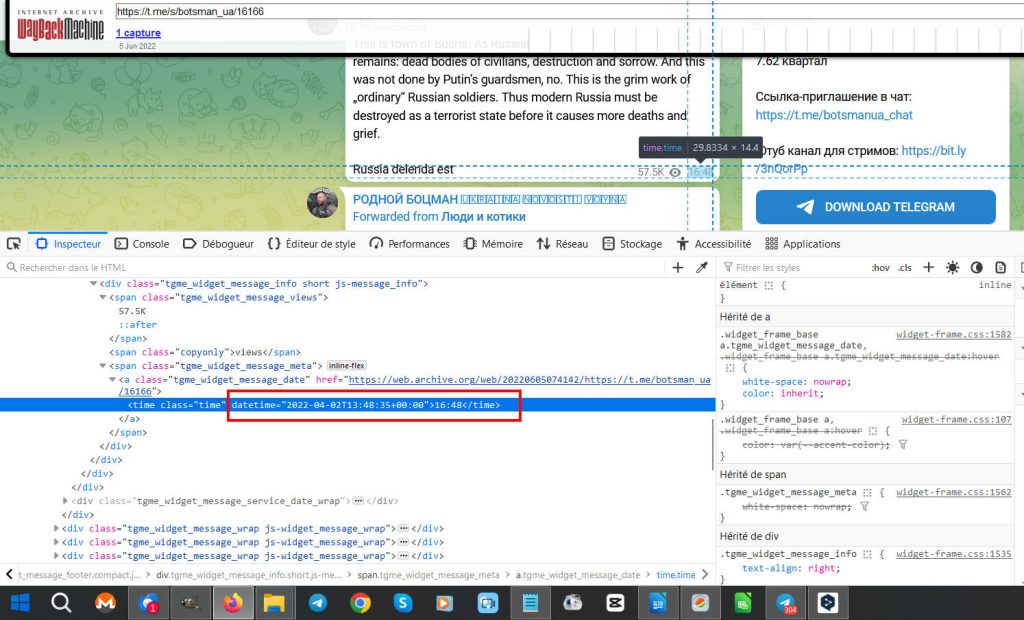Screen dimensions: 1024x620
Task: Open the Accessibilité tab
Action: point(714,244)
